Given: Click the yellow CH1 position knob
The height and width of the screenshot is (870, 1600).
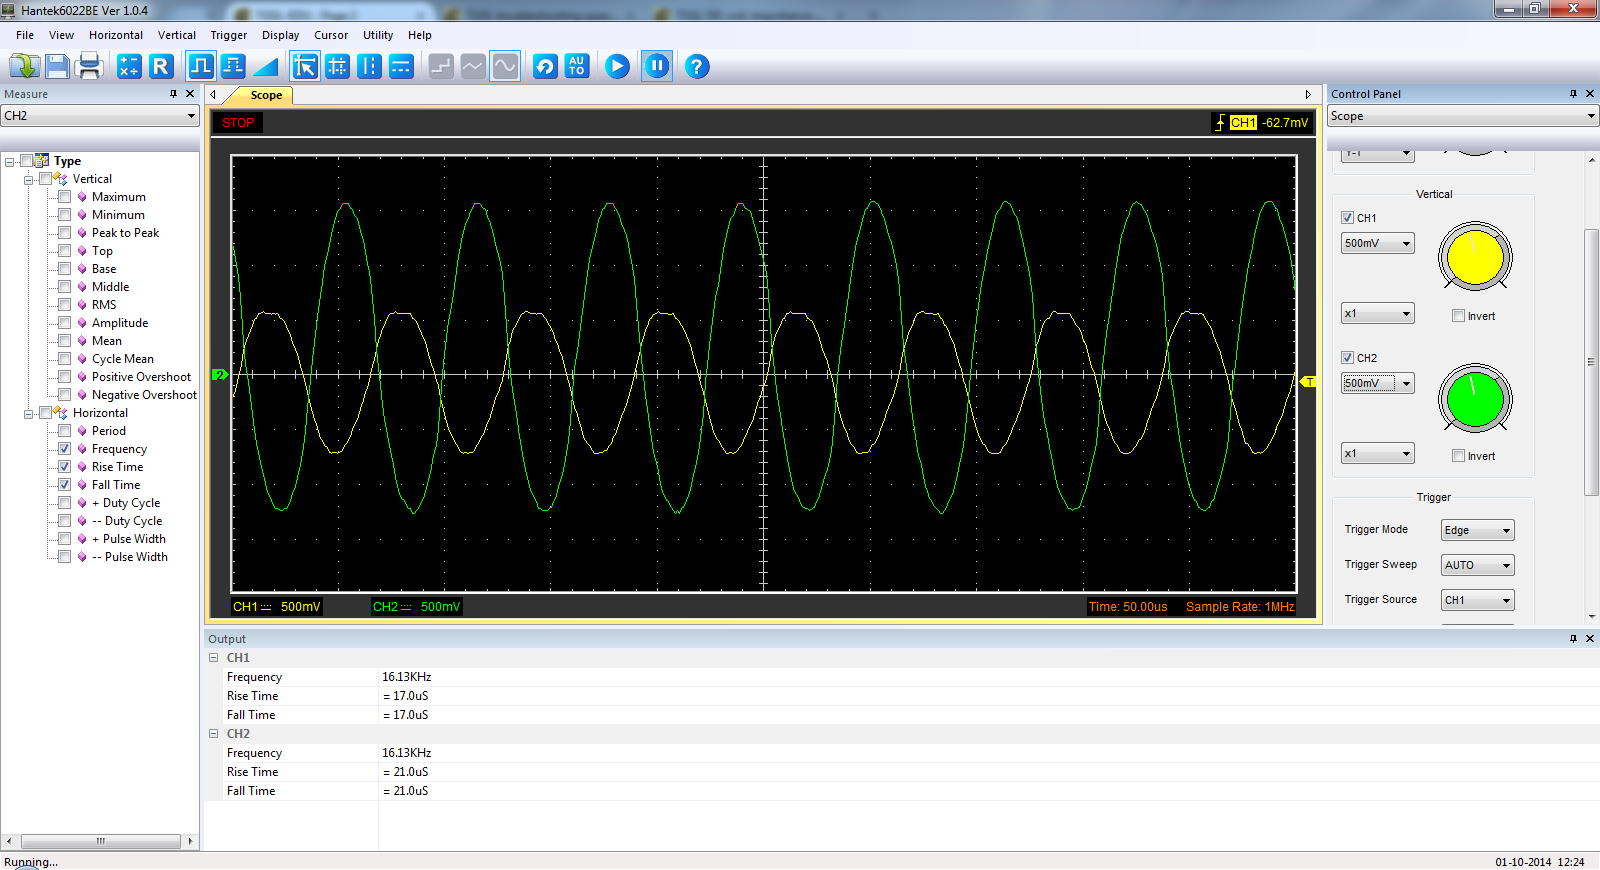Looking at the screenshot, I should click(x=1475, y=257).
